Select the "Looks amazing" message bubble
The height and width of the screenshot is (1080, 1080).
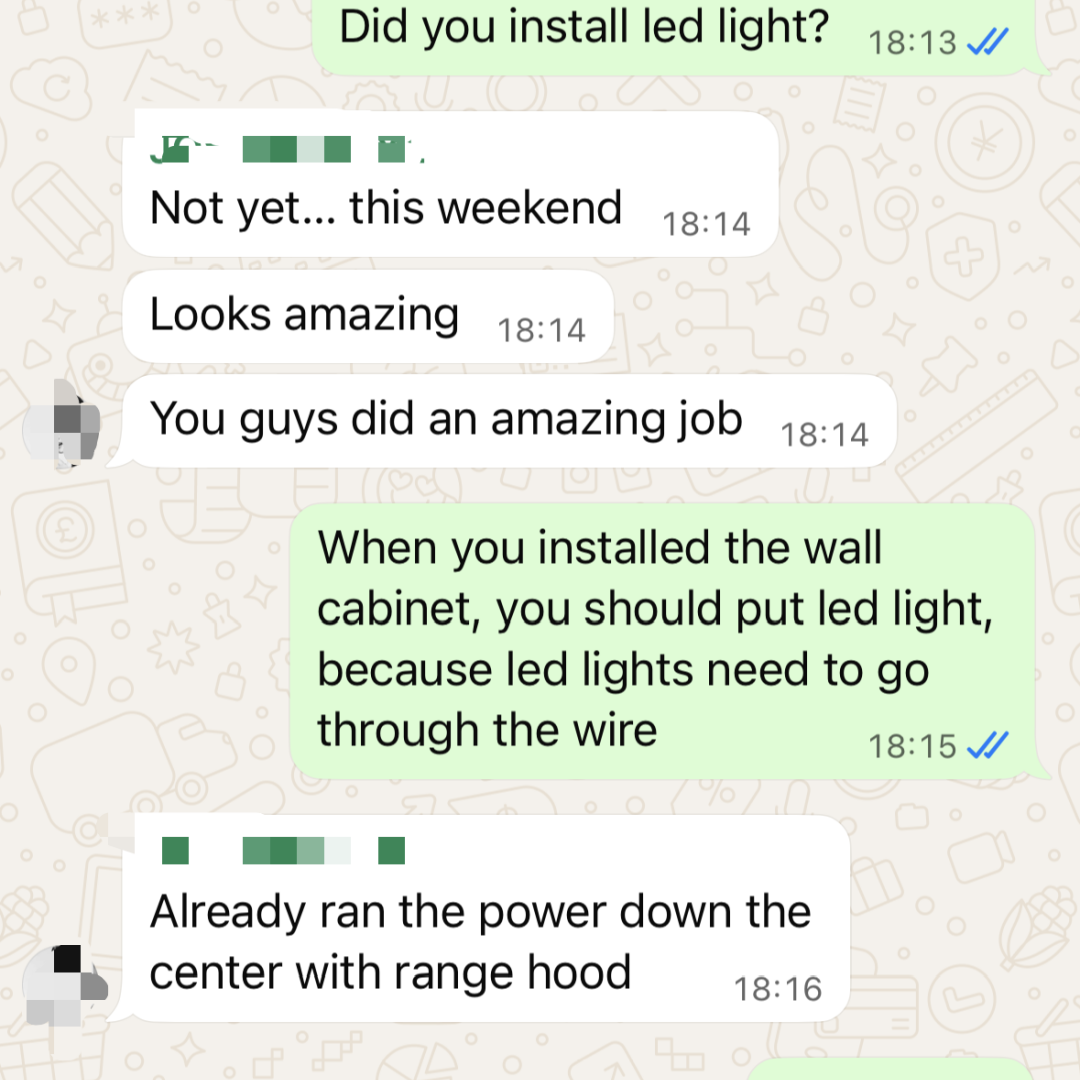click(x=368, y=316)
